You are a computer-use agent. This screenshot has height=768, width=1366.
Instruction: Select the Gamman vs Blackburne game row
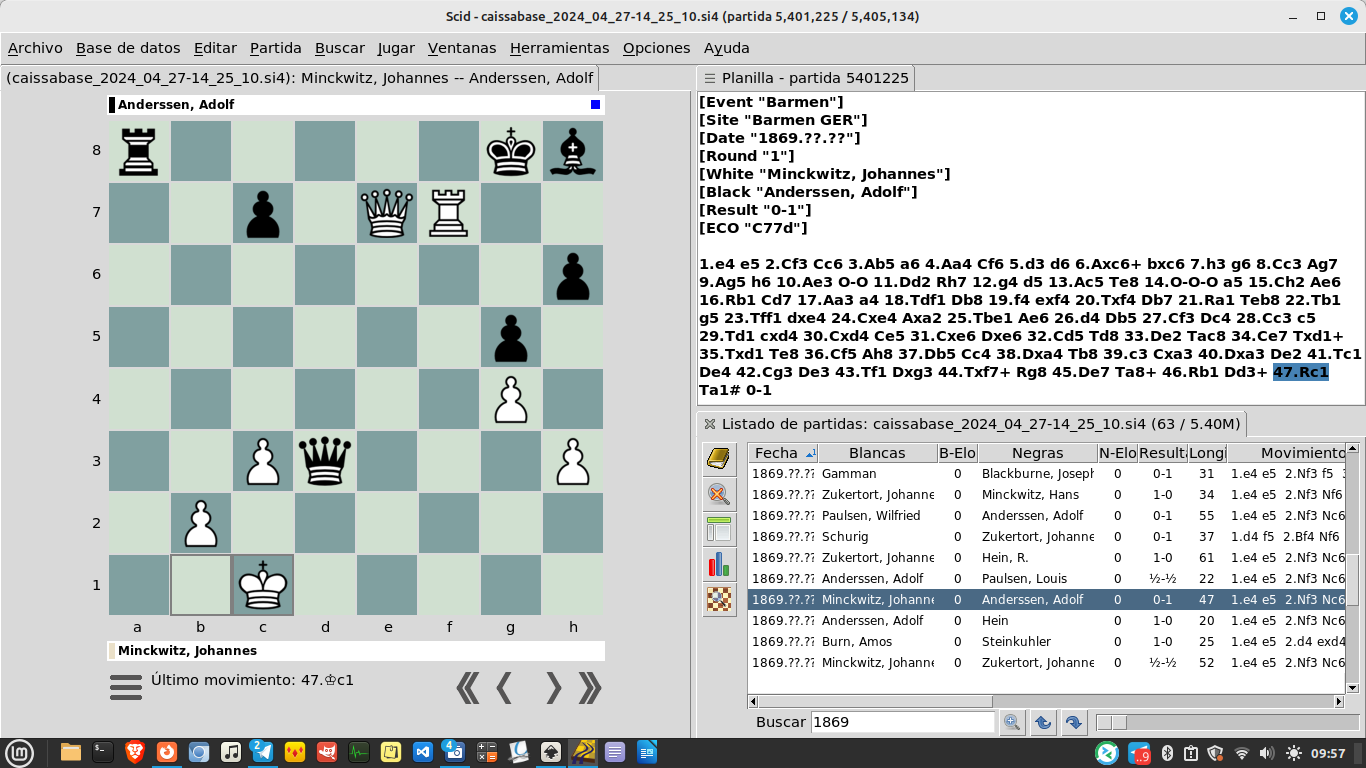click(1046, 474)
